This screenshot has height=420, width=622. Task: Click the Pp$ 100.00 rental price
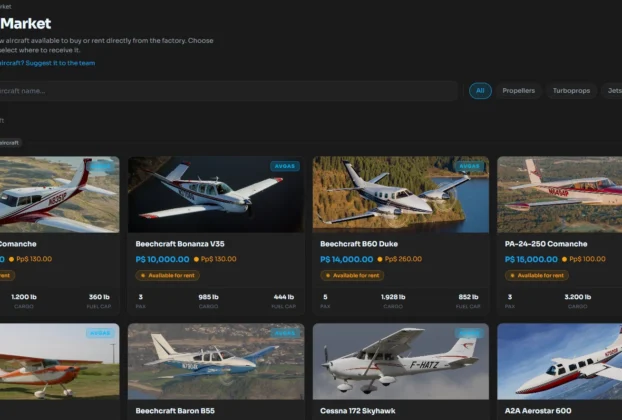pos(587,259)
